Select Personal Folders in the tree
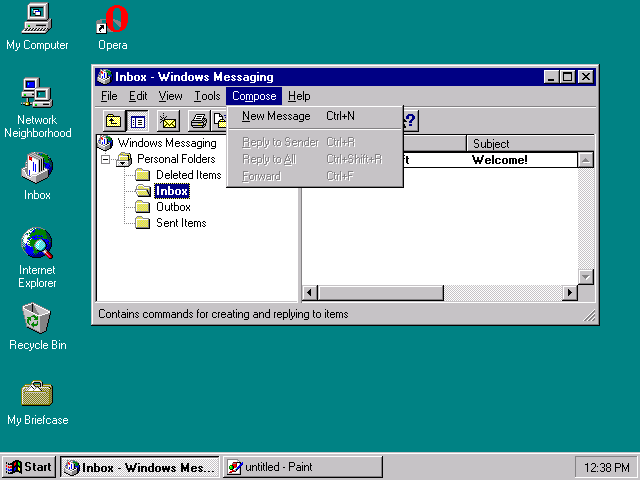640x480 pixels. (176, 159)
